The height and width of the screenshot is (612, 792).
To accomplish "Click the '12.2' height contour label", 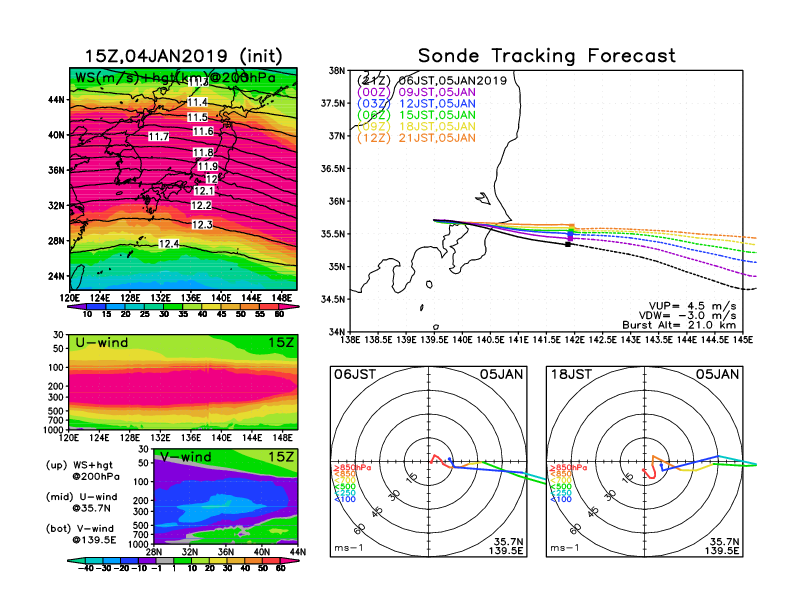I will 201,205.
